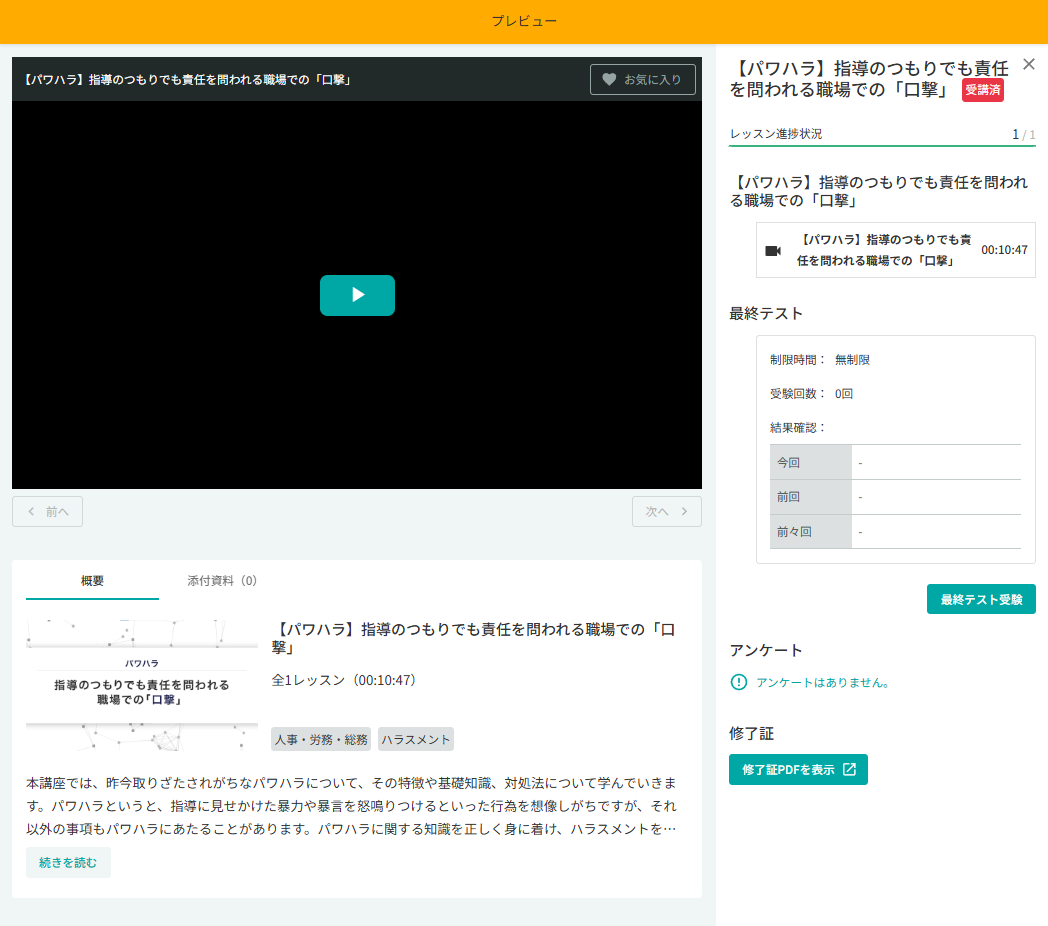Select the 人事・労務・総務 tag
This screenshot has width=1048, height=926.
[x=321, y=739]
